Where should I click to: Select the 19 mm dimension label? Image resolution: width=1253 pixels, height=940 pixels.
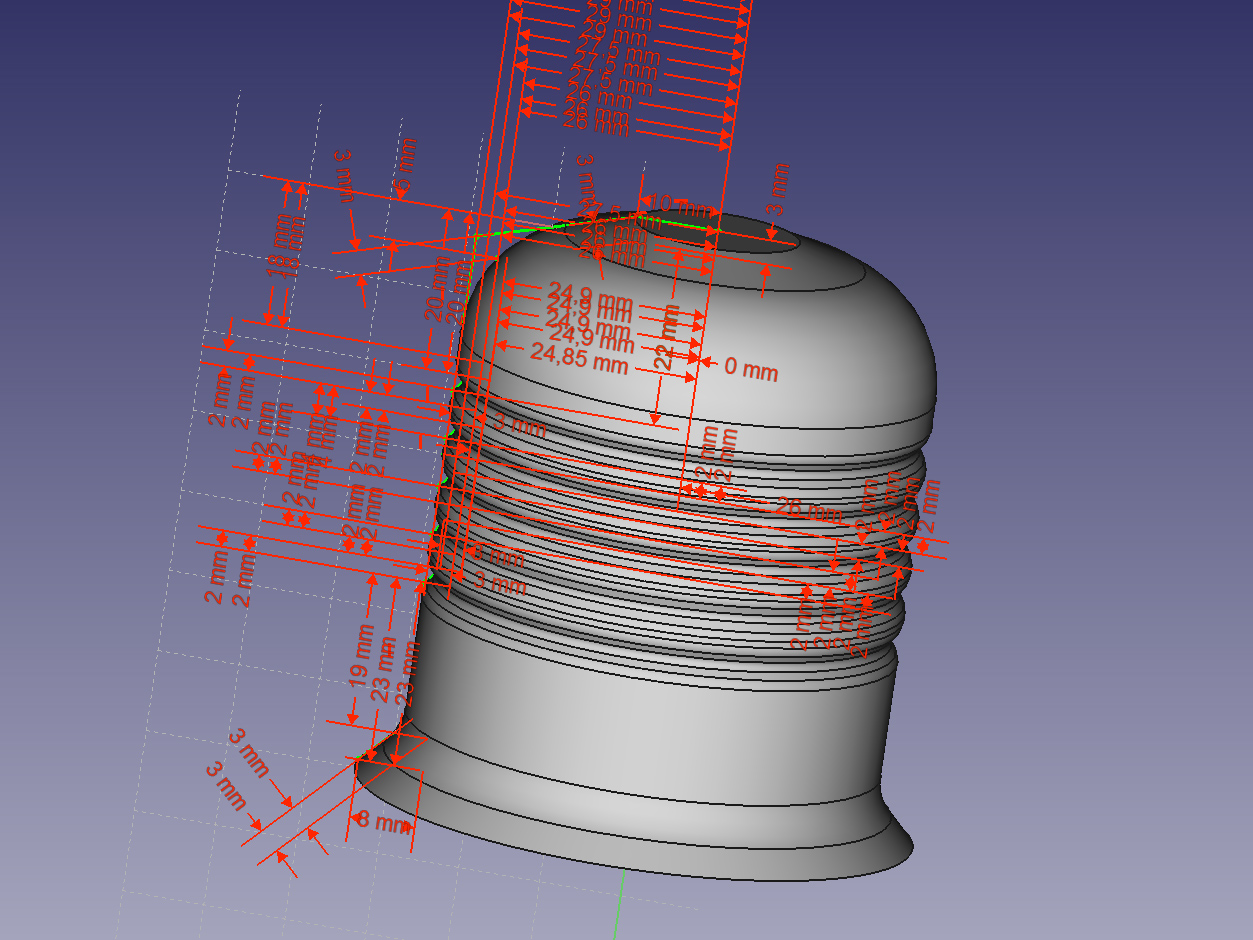pos(362,656)
